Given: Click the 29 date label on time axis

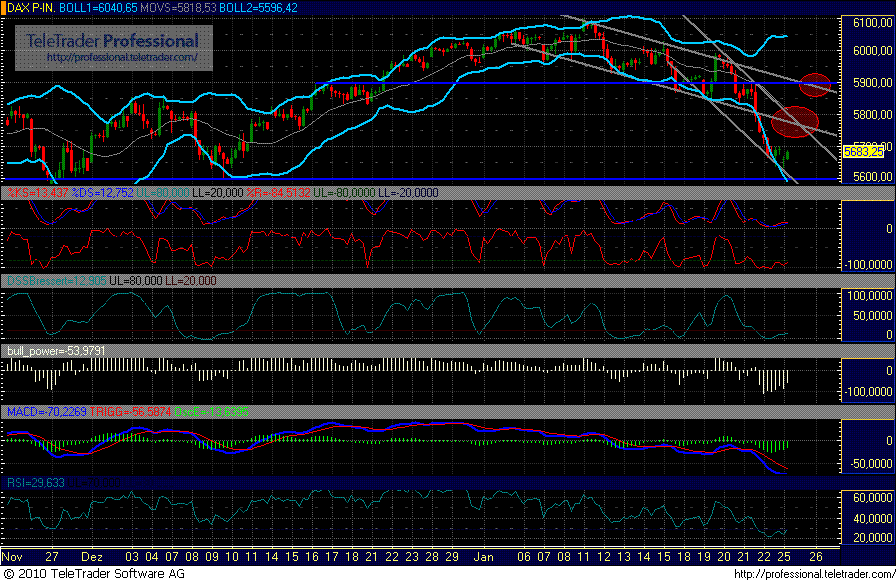Looking at the screenshot, I should click(452, 557).
